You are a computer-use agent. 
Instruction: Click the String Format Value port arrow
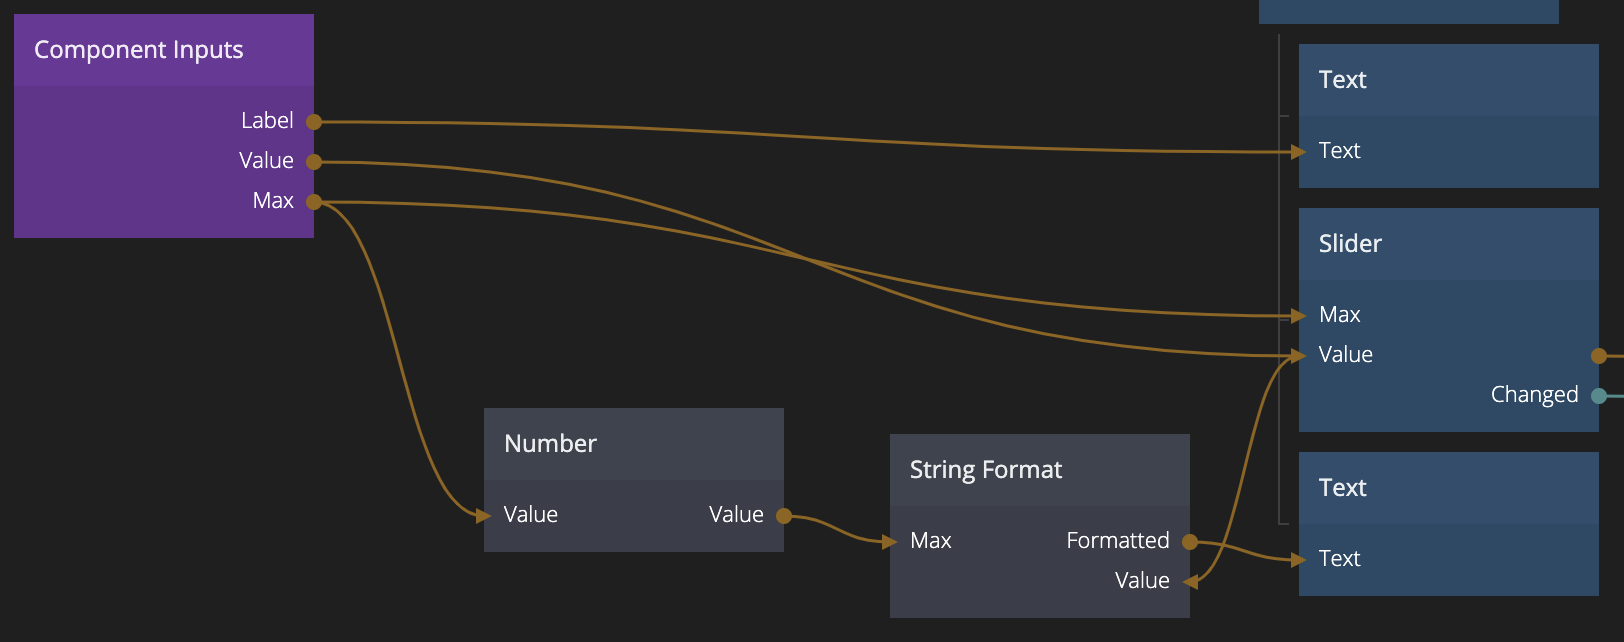(1190, 582)
